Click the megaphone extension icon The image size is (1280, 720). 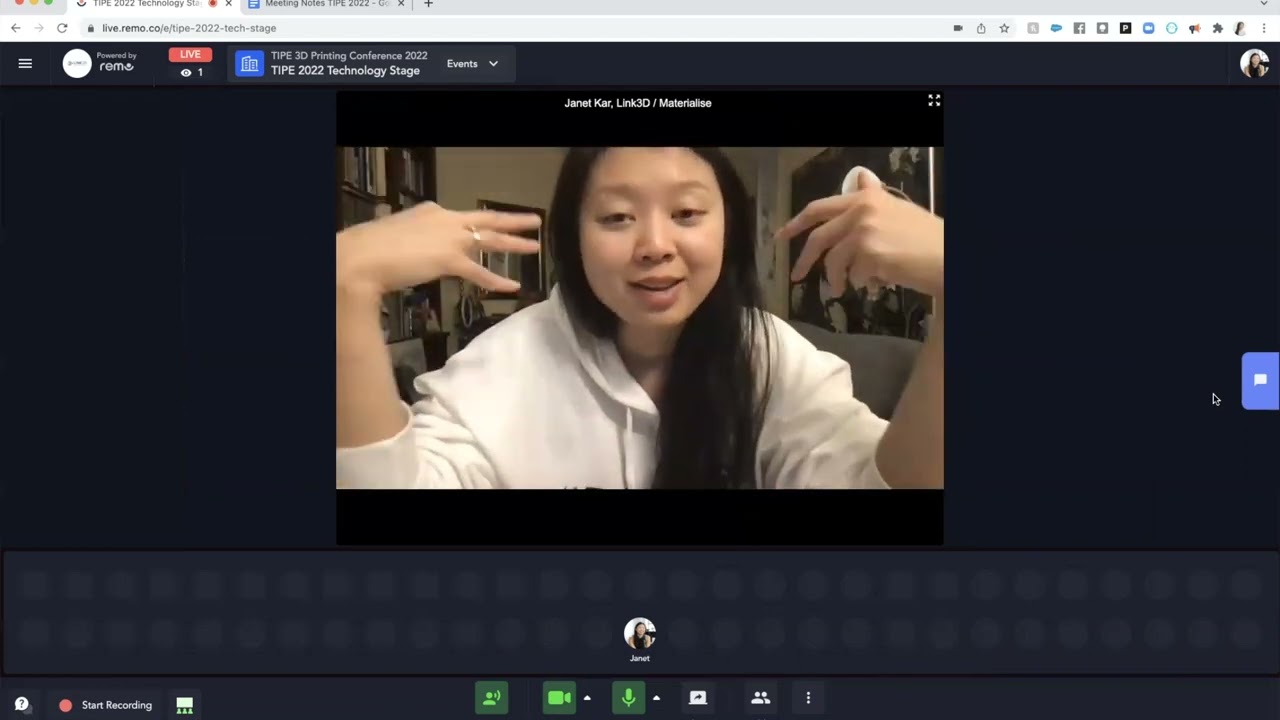tap(1194, 28)
